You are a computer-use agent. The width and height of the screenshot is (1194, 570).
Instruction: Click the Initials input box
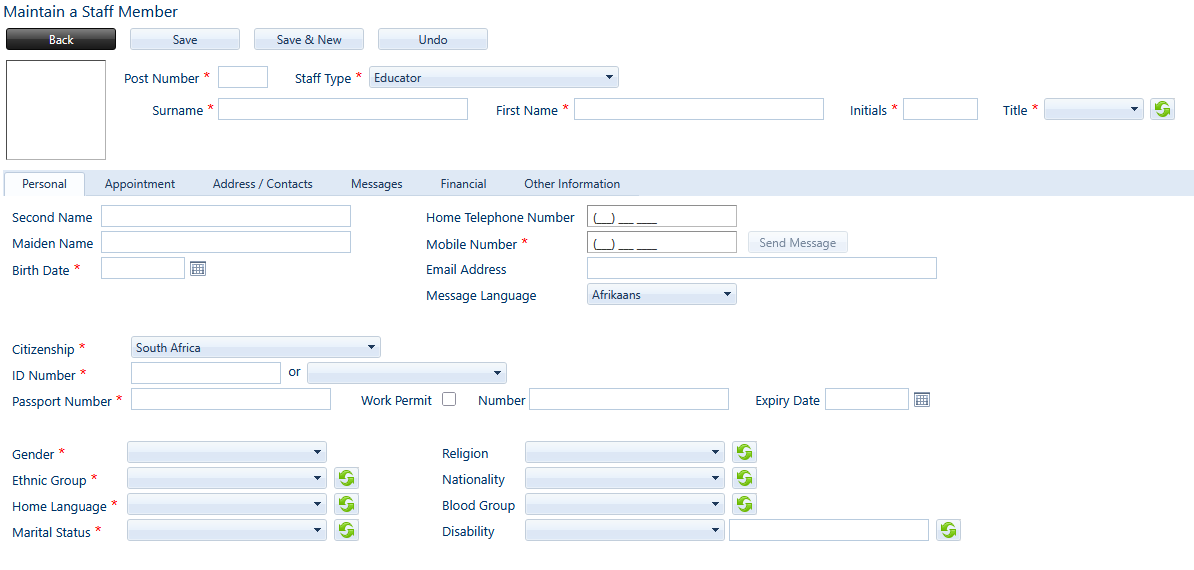click(940, 110)
